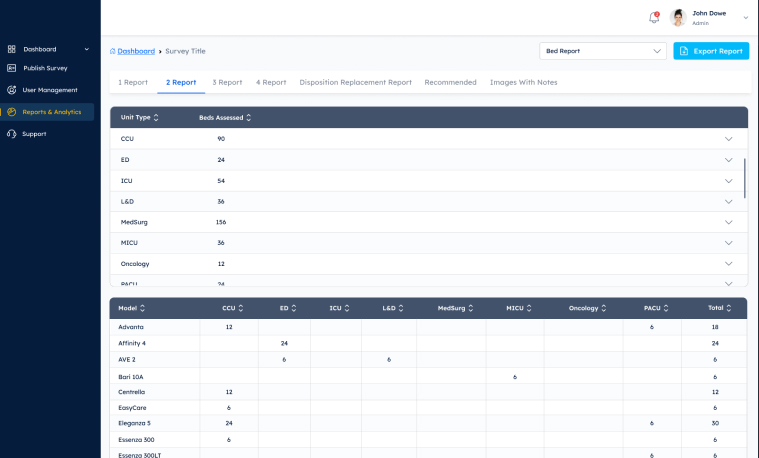The image size is (759, 458).
Task: Click the User Management sidebar icon
Action: tap(12, 90)
